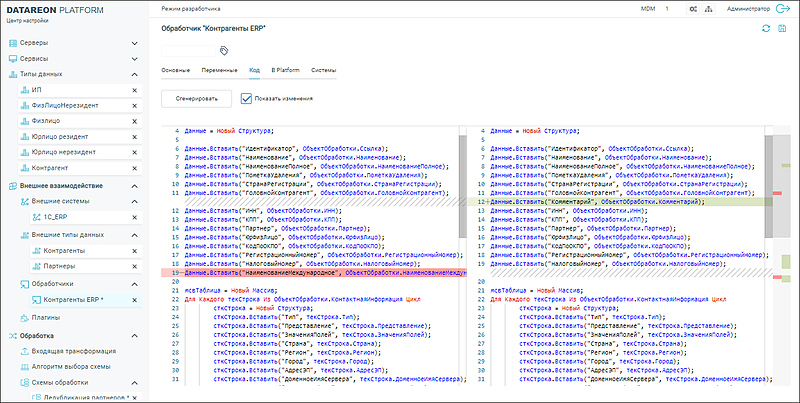Click the tag icon beside the input field
This screenshot has height=403, width=800.
pos(224,48)
